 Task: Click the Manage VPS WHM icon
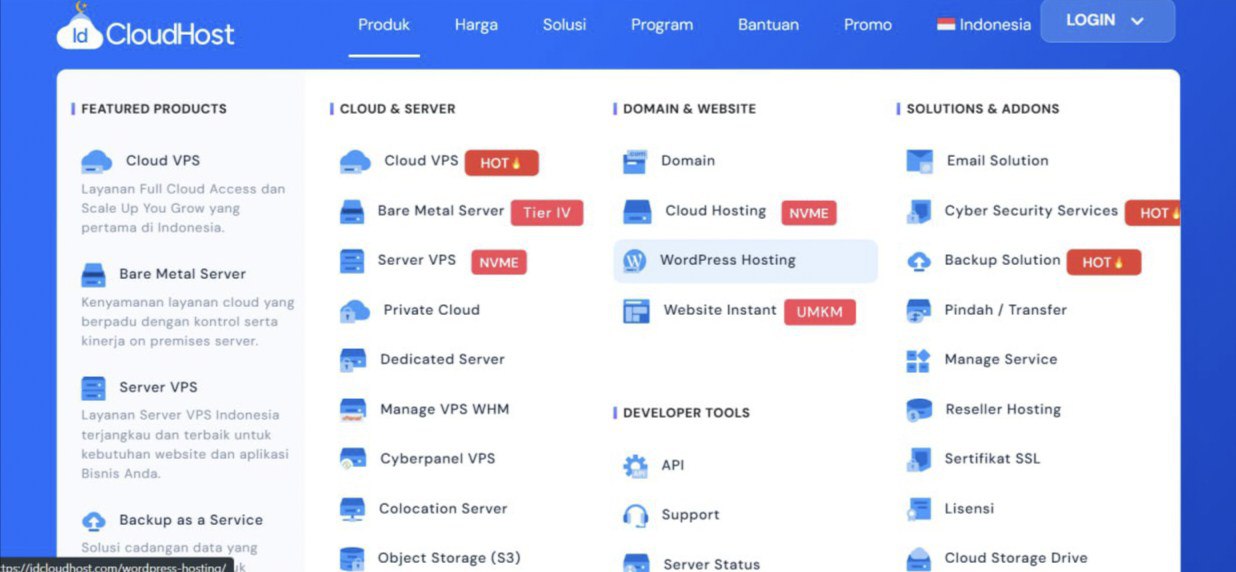pos(353,410)
